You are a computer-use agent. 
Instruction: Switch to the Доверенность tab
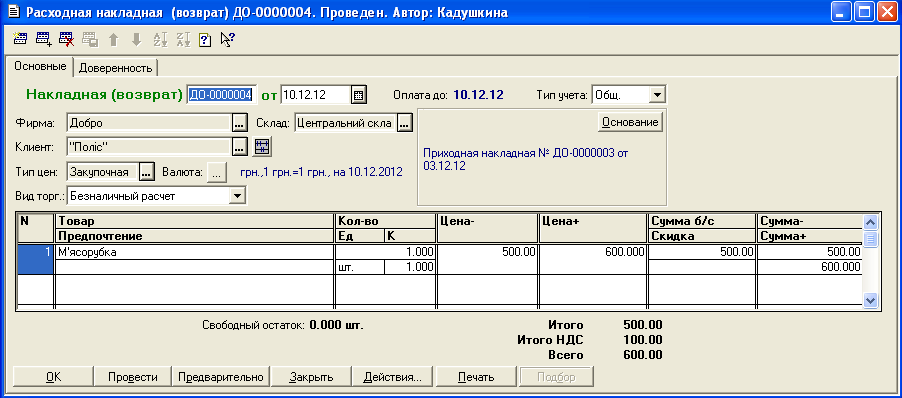tap(116, 68)
